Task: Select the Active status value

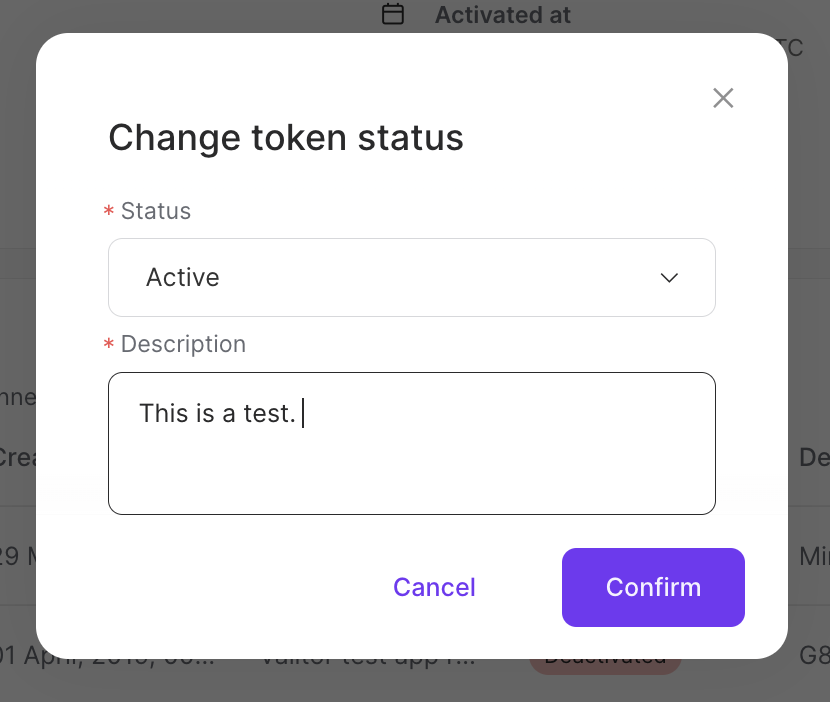Action: point(183,277)
